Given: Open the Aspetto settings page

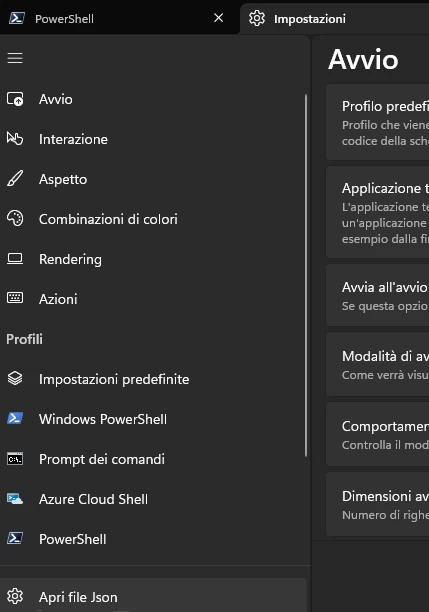Looking at the screenshot, I should pos(153,179).
